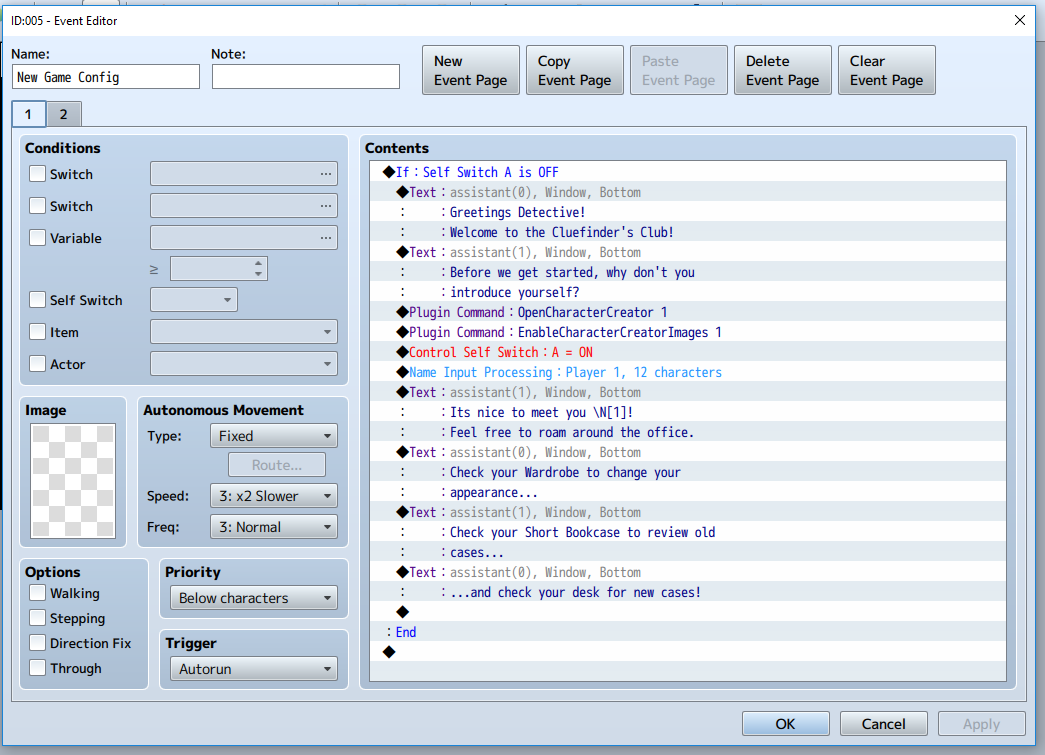
Task: Click the Delete Event Page button
Action: pyautogui.click(x=782, y=70)
